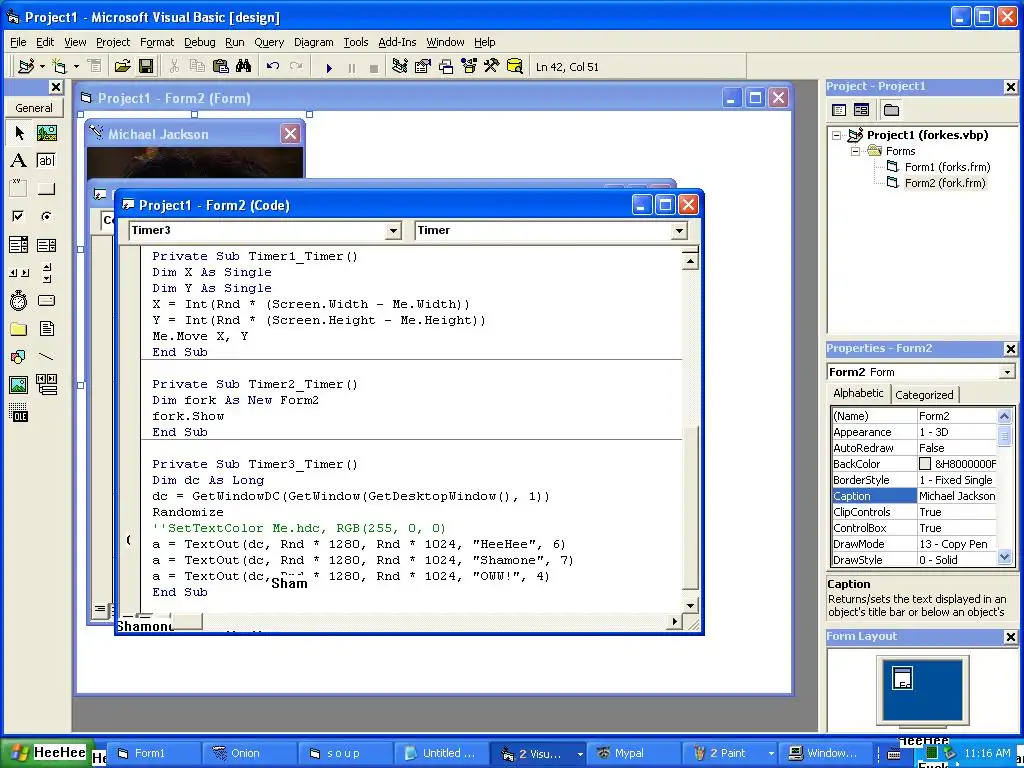The width and height of the screenshot is (1024, 768).
Task: Click the Paste toolbar icon
Action: (x=221, y=67)
